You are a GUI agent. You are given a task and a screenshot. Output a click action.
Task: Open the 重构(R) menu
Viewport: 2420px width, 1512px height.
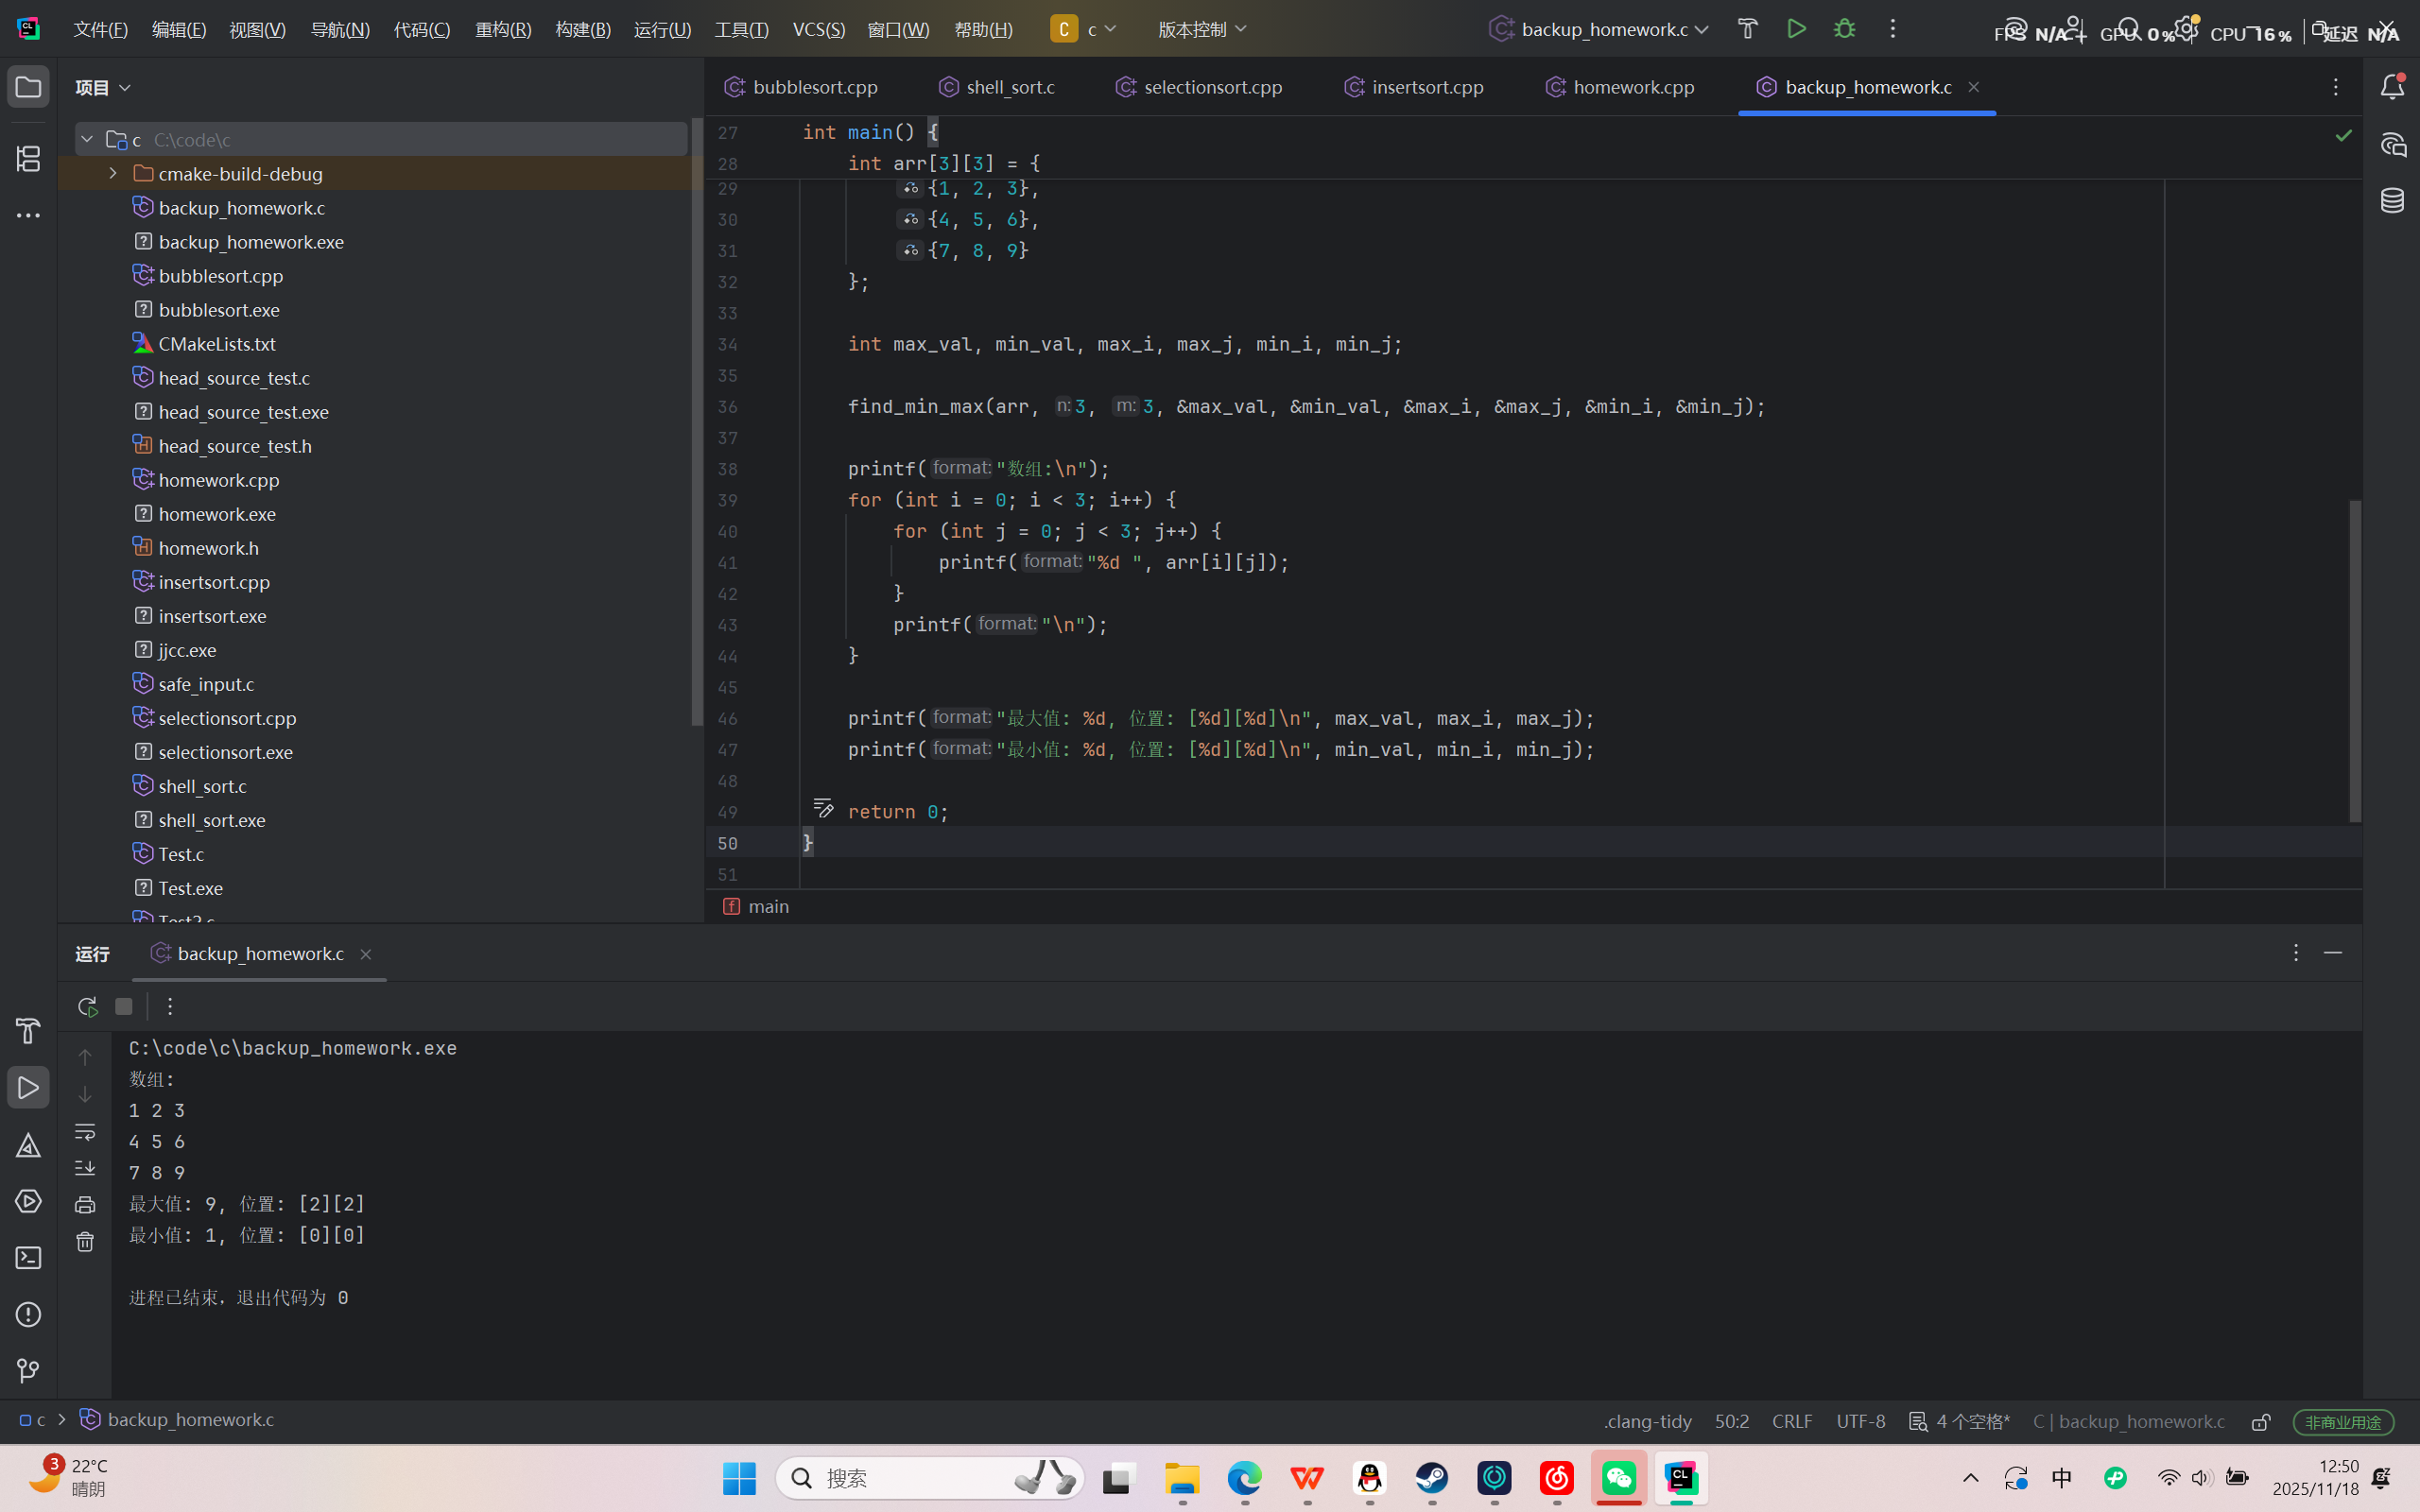(503, 29)
